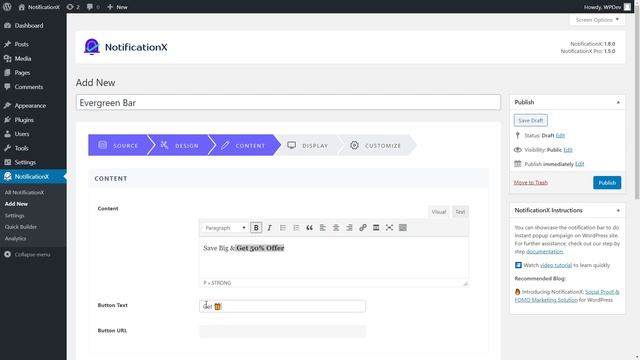Click the Button Text input field
This screenshot has width=640, height=360.
pos(282,307)
